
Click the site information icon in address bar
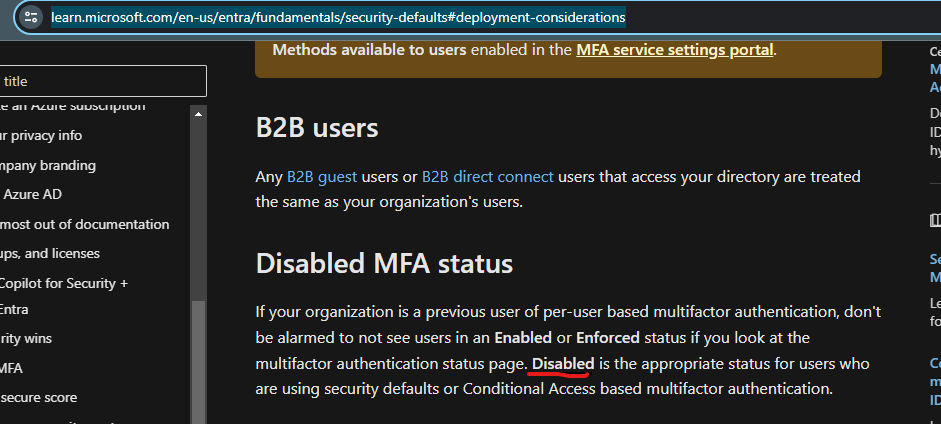click(x=31, y=17)
